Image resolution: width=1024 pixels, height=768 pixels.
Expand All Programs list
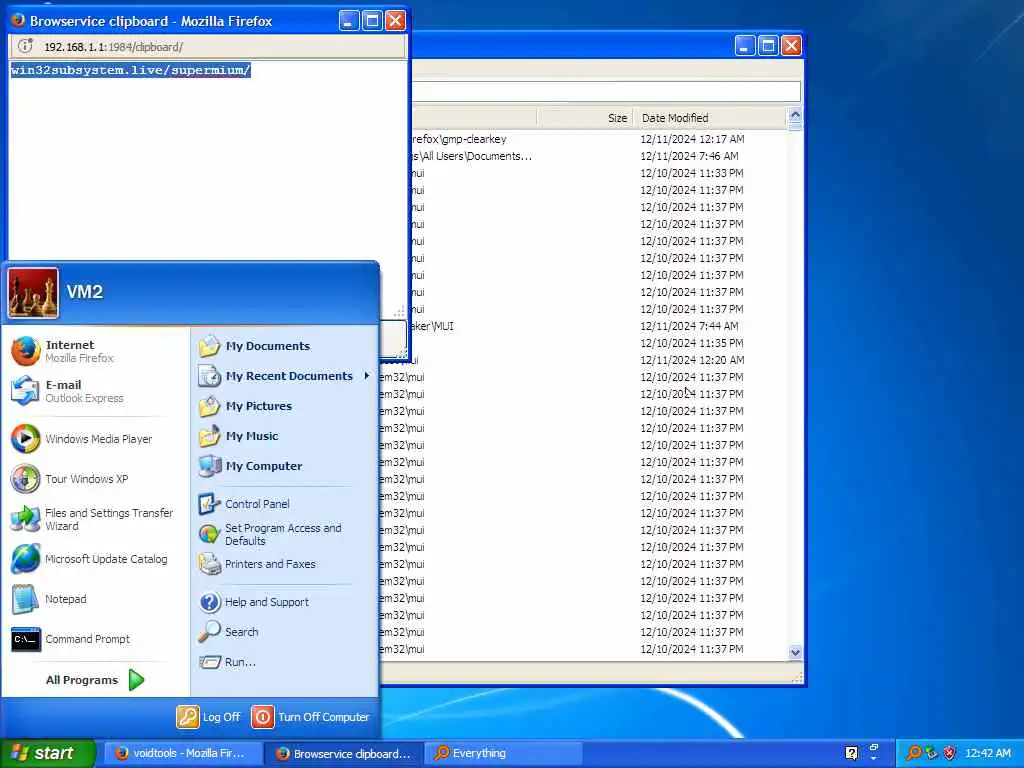coord(95,680)
